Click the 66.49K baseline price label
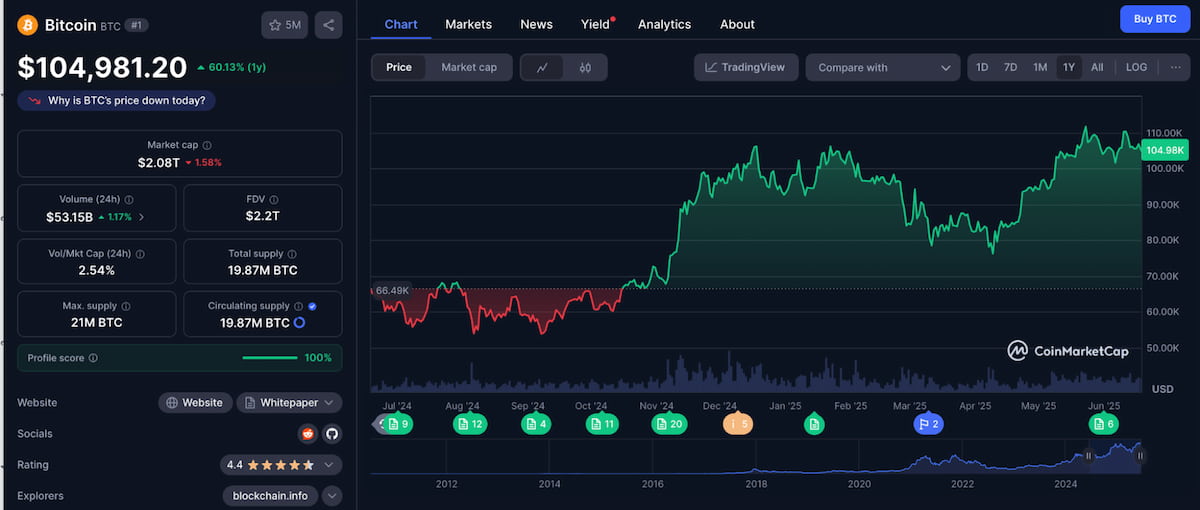1200x510 pixels. click(392, 290)
